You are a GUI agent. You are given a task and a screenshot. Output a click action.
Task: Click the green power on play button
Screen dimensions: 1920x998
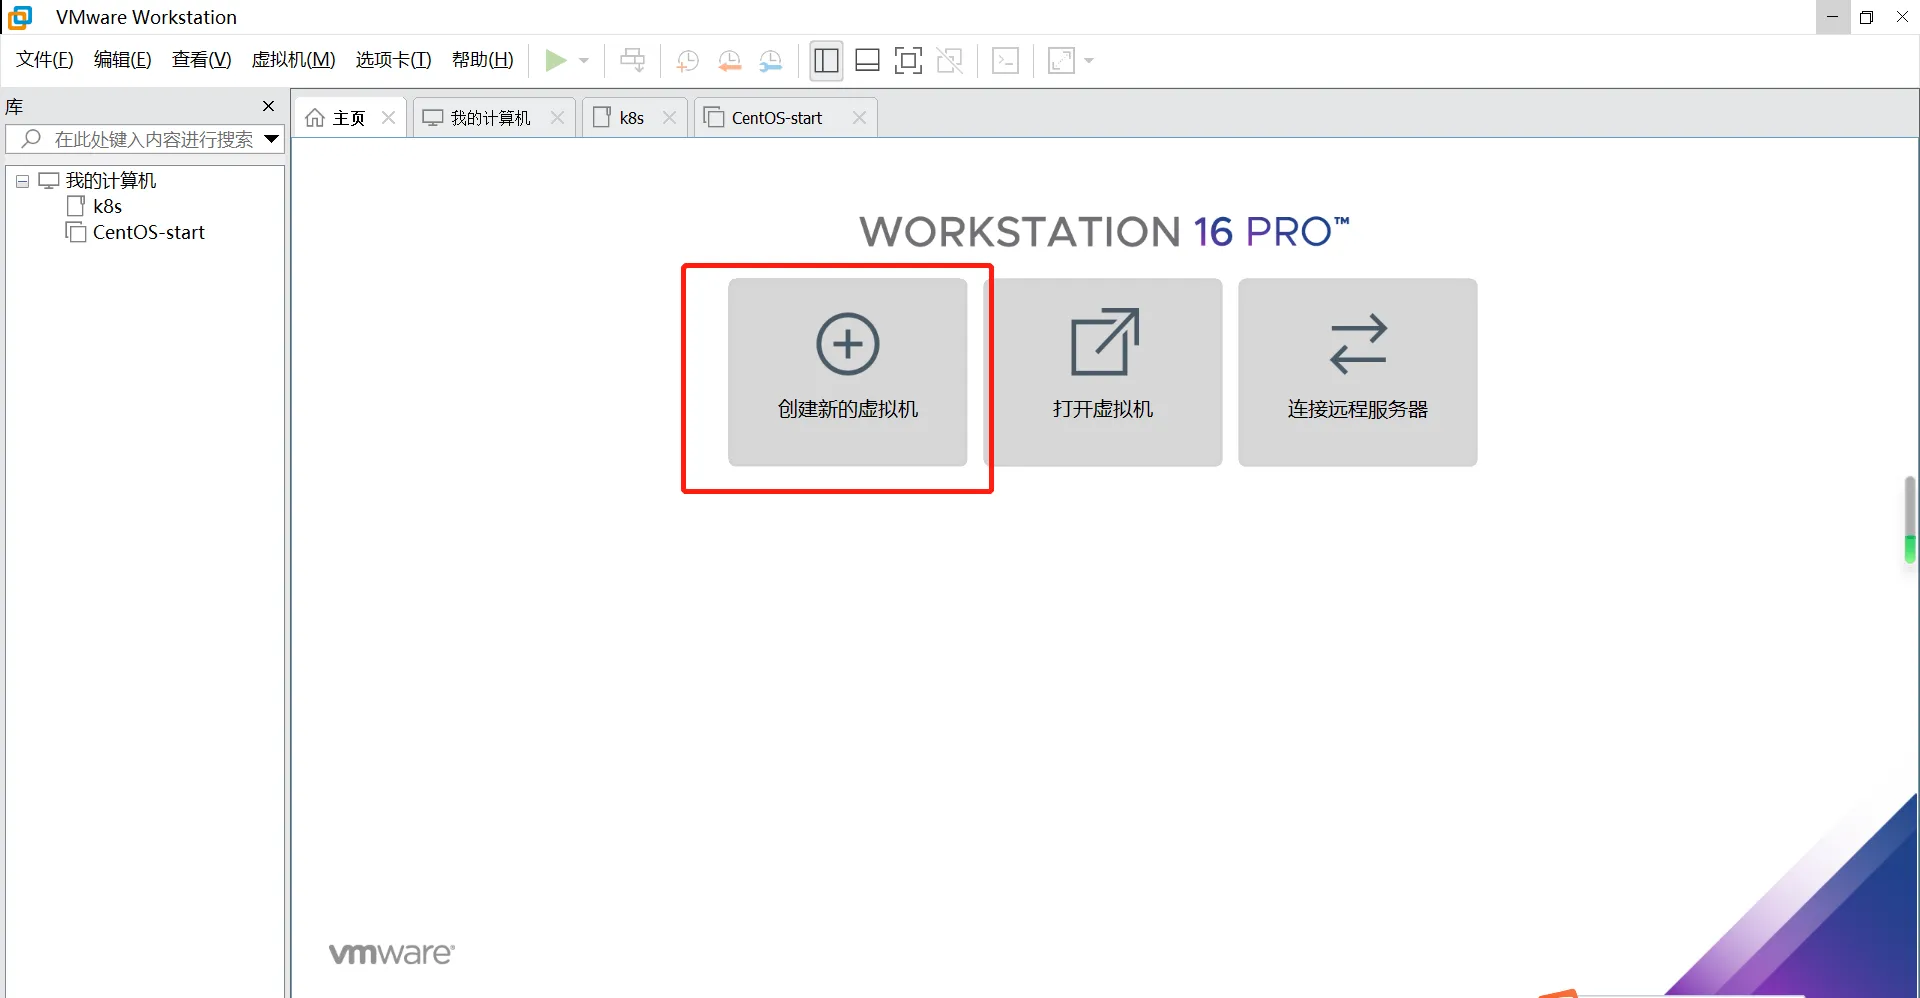(x=556, y=60)
